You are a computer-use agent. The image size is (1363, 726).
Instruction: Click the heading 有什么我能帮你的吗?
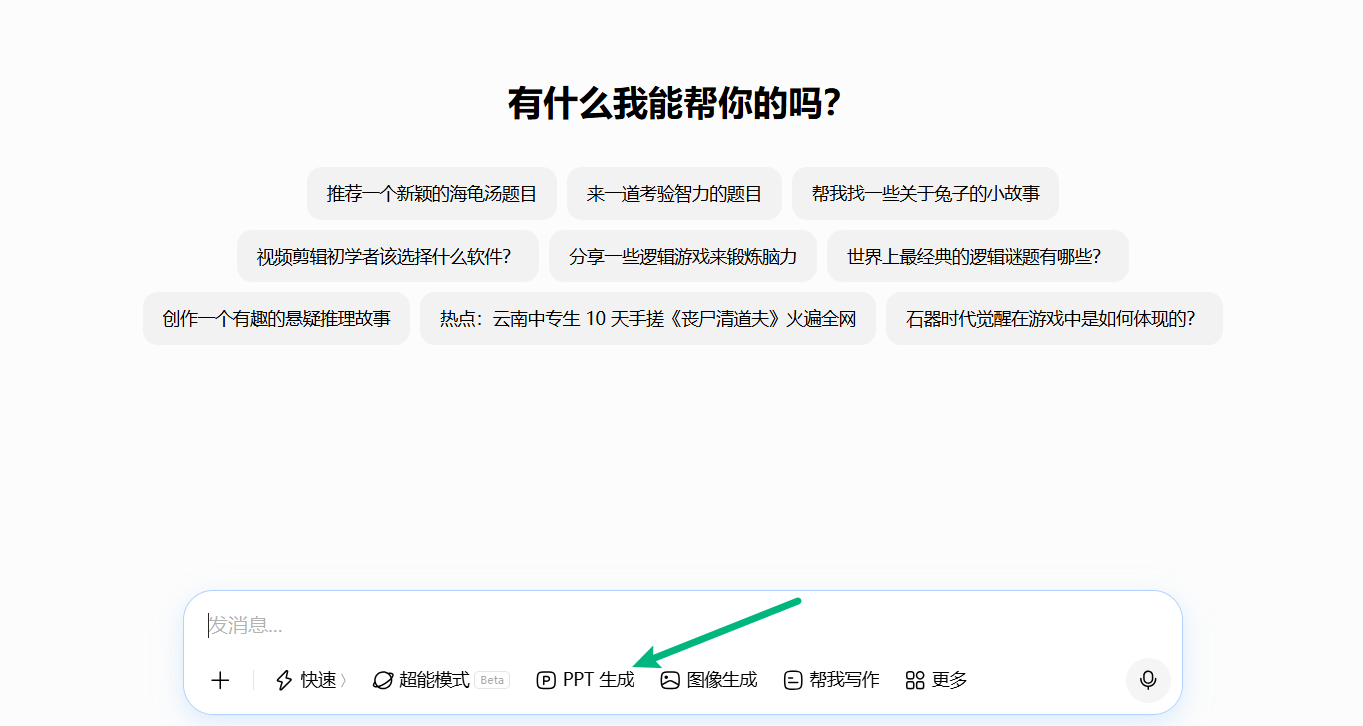click(674, 104)
